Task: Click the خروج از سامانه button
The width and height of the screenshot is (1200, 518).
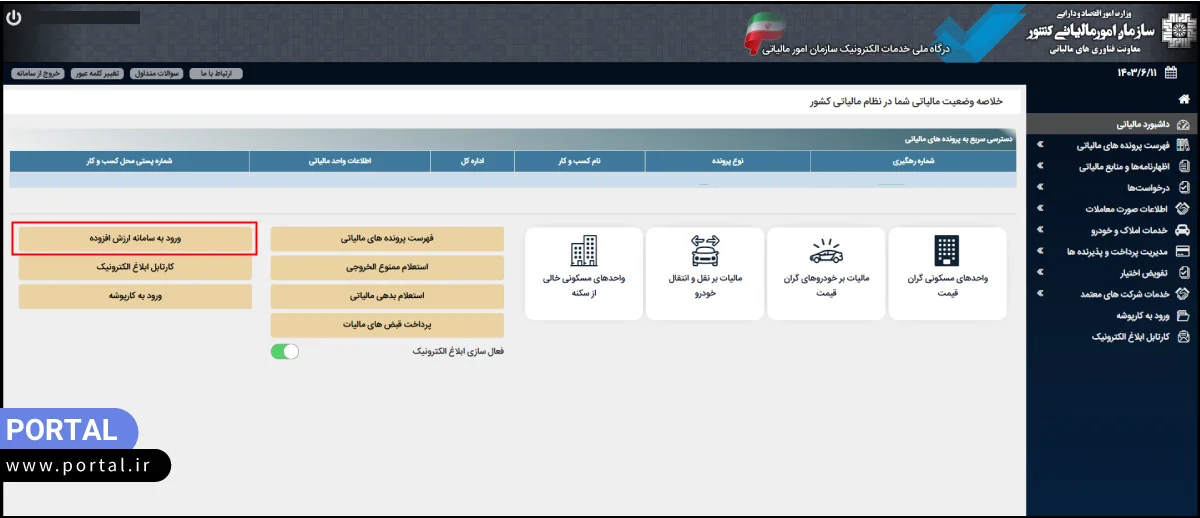Action: tap(37, 73)
